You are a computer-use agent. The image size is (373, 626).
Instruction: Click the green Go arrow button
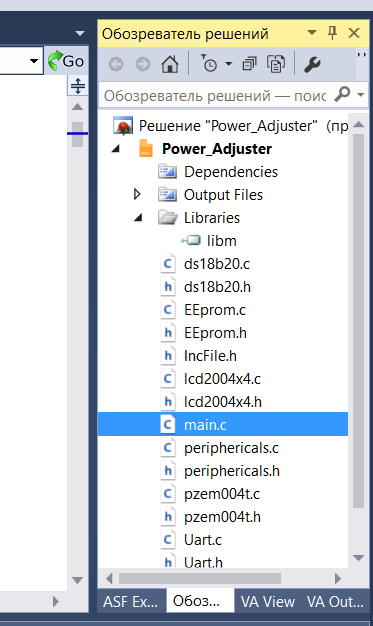(x=66, y=61)
